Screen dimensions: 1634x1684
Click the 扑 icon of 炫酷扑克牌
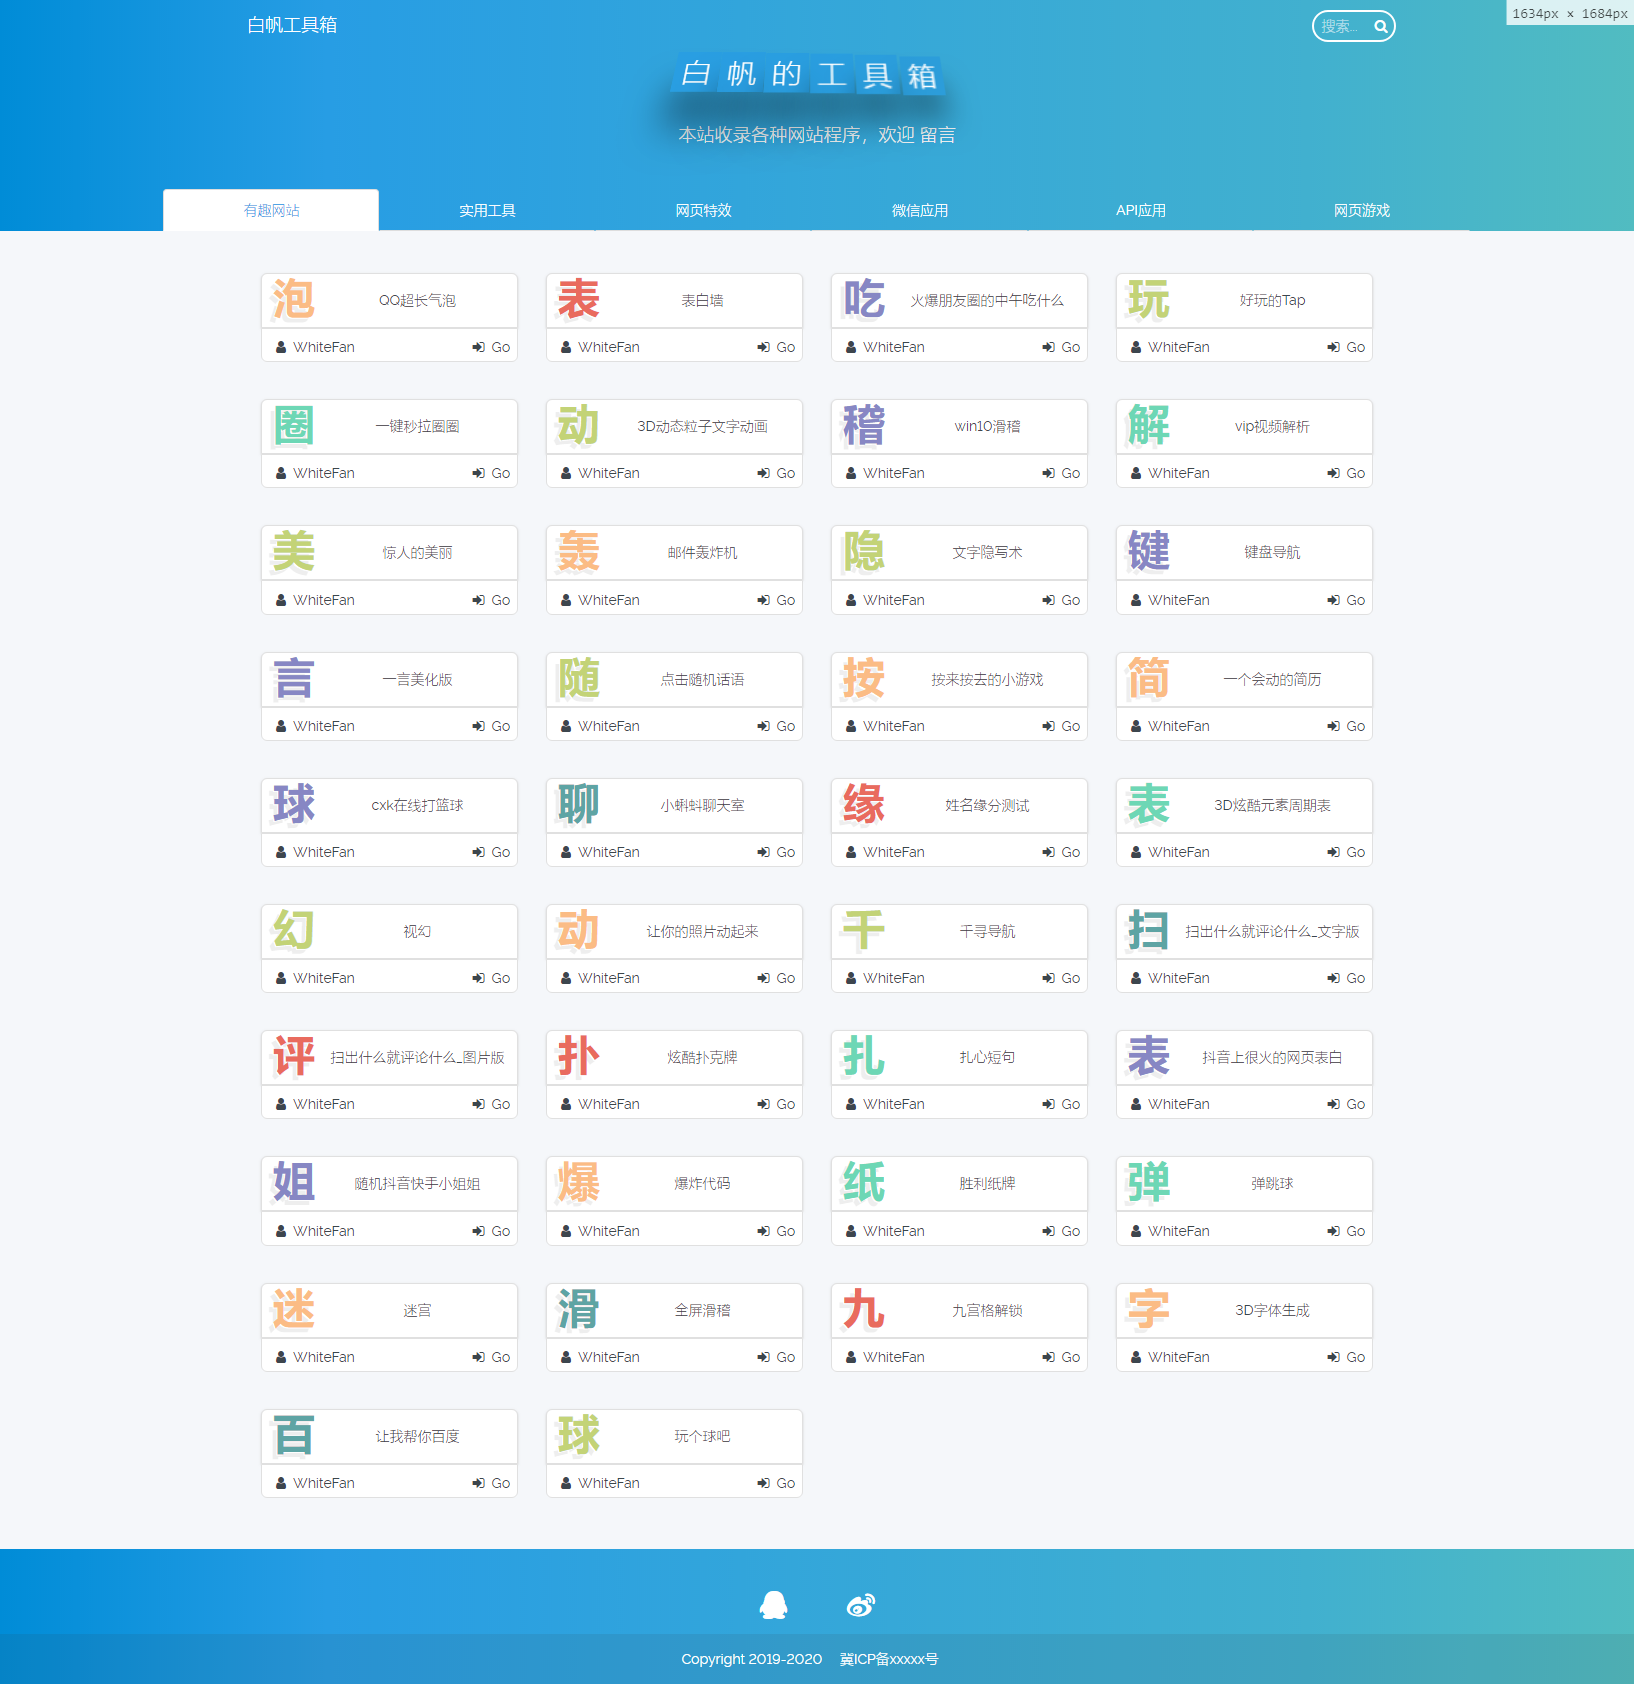(x=579, y=1057)
